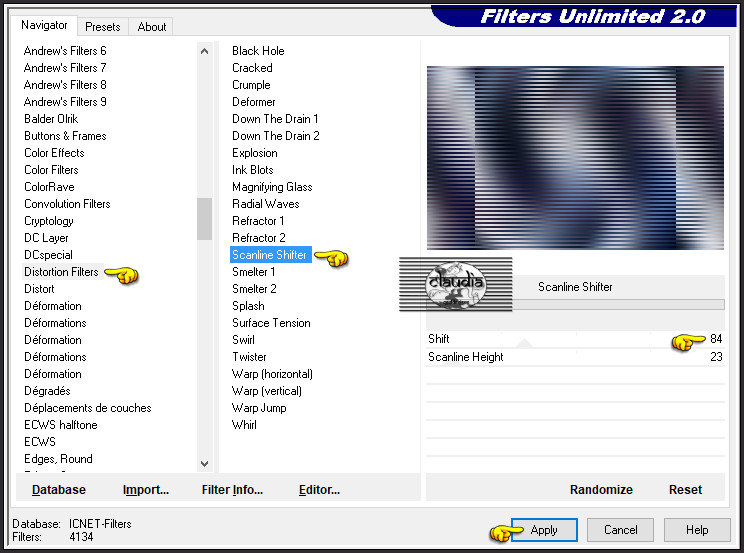Choose the Twister filter
This screenshot has height=553, width=744.
(249, 357)
